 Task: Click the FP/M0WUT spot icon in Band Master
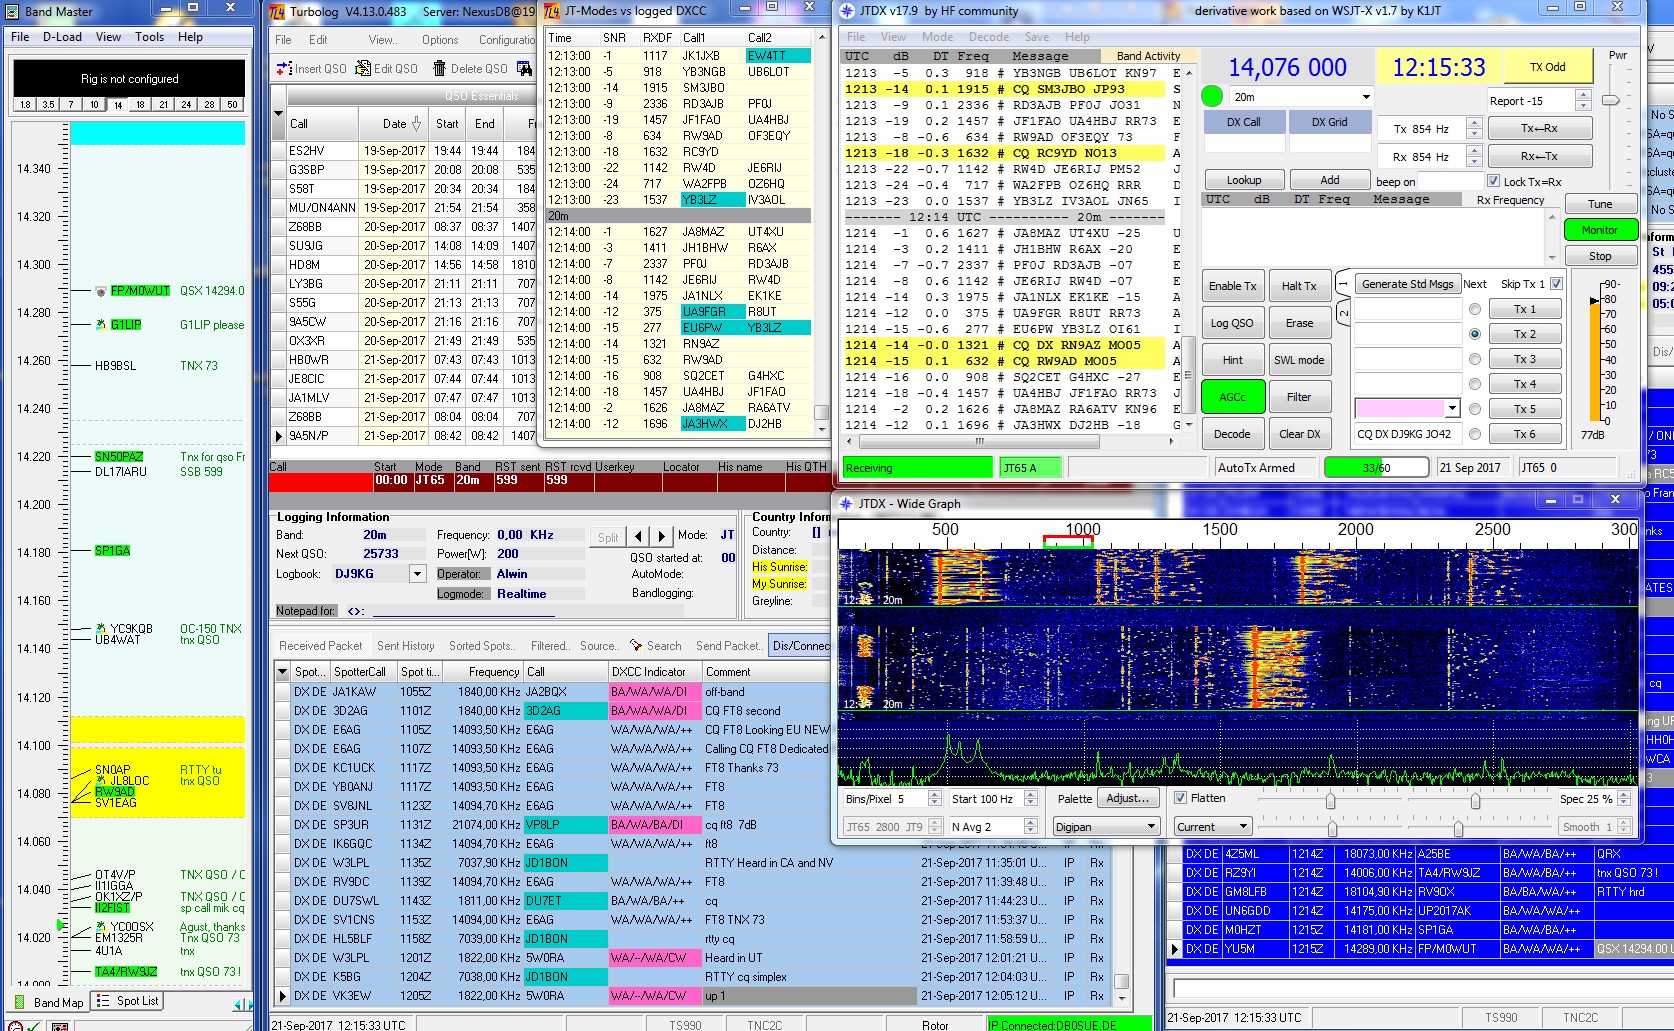101,291
